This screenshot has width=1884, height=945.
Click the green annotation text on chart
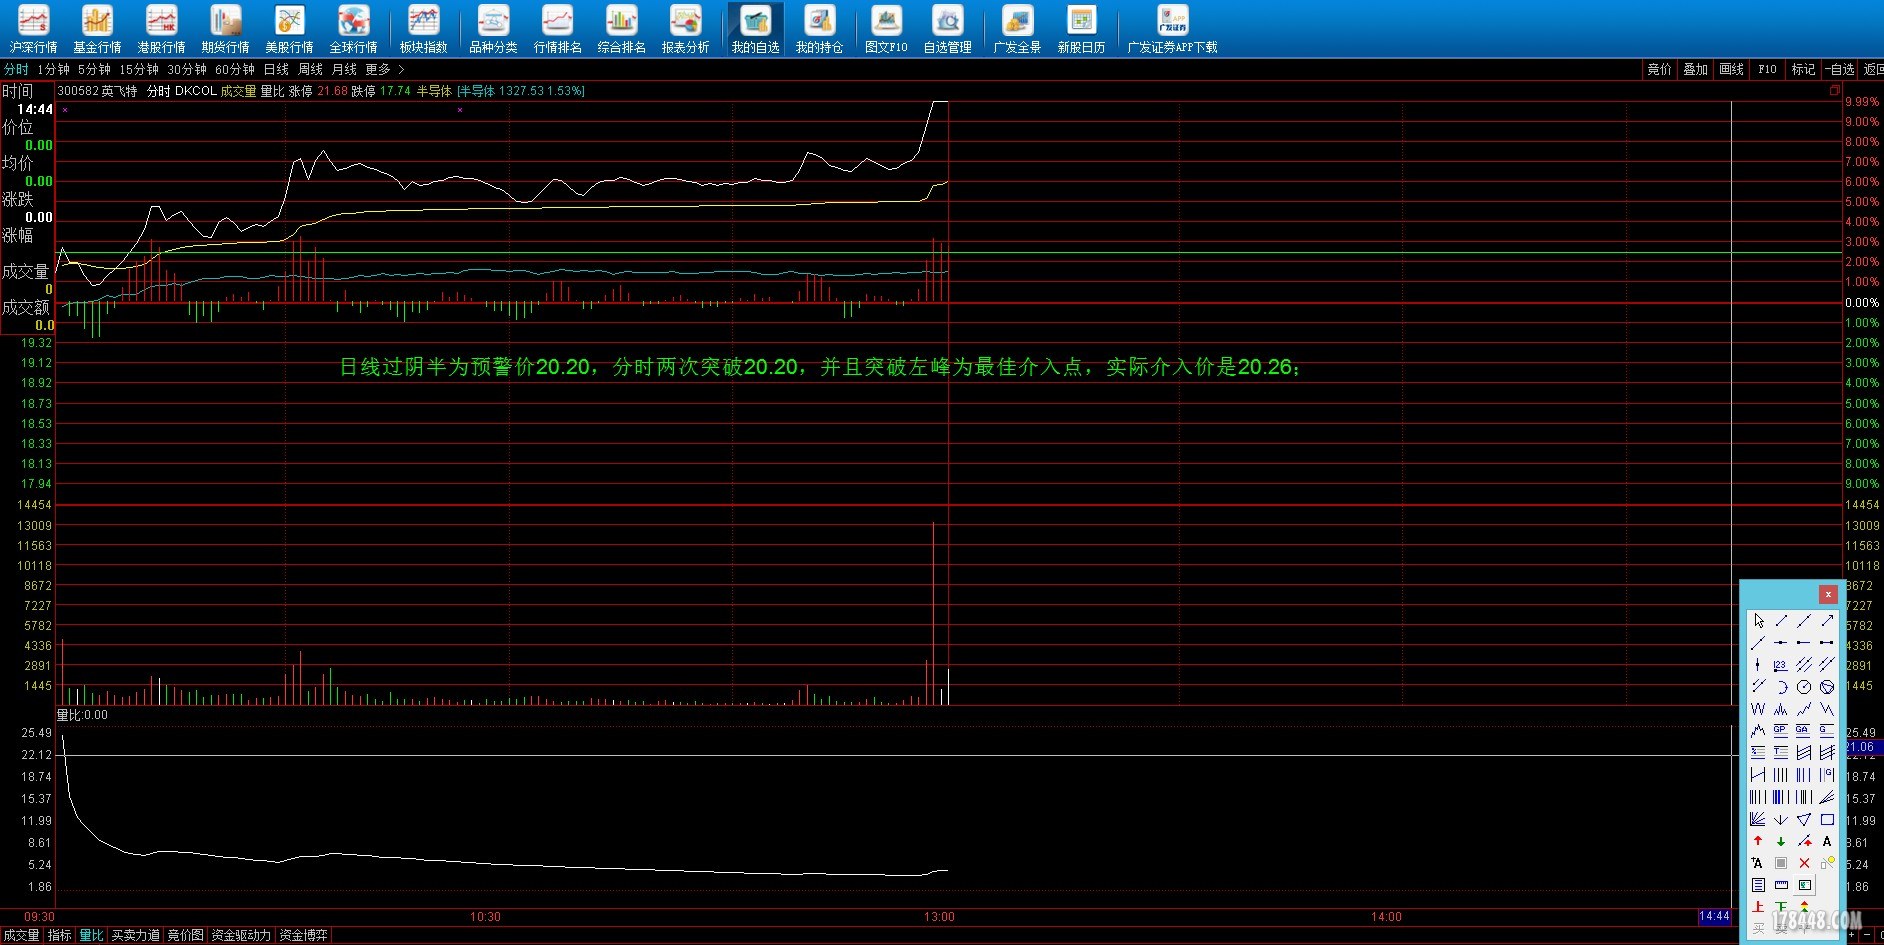(821, 367)
